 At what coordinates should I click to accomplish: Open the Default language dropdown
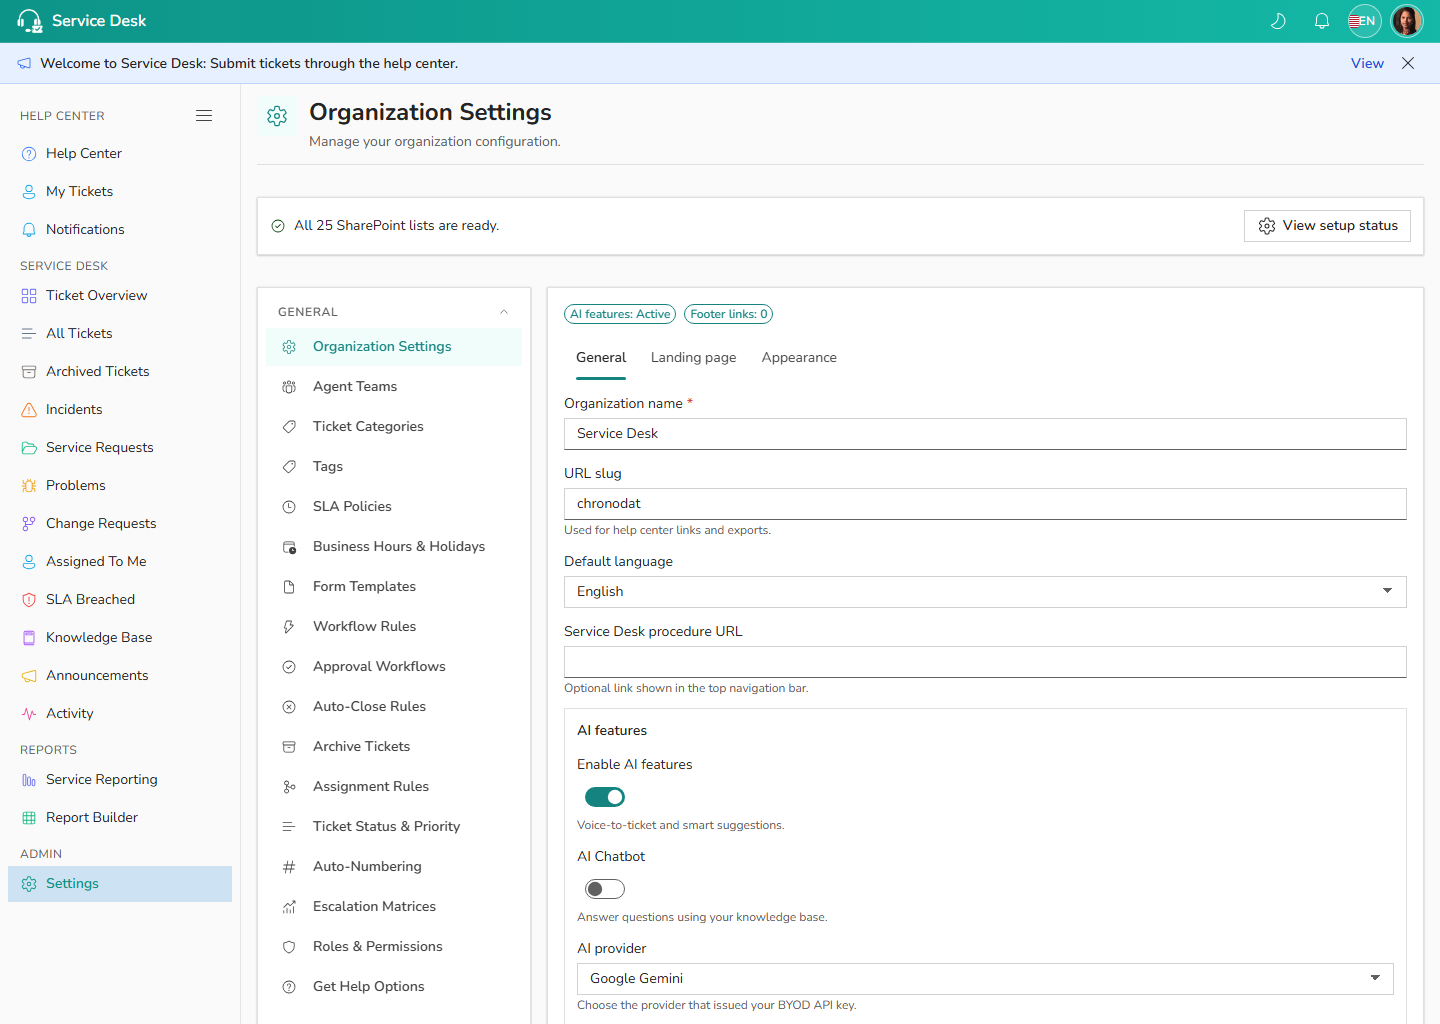click(x=985, y=592)
